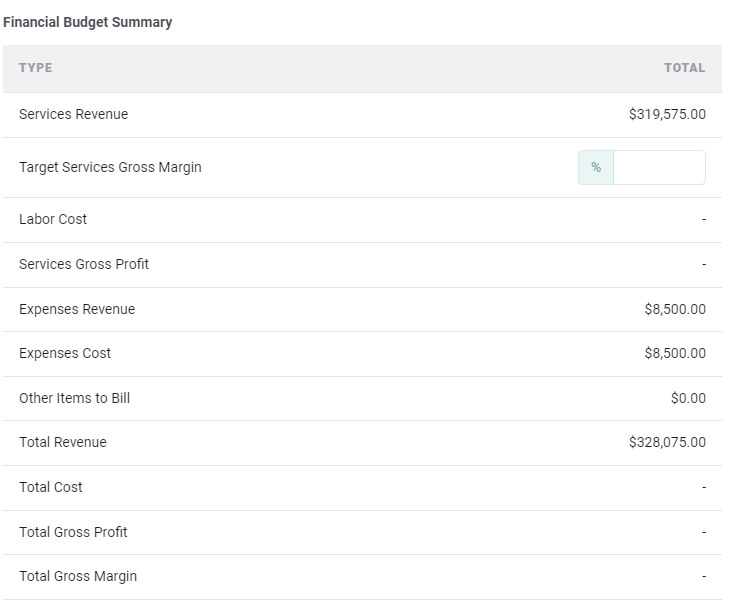Click the Services Gross Profit row label
This screenshot has width=744, height=608.
[x=84, y=264]
